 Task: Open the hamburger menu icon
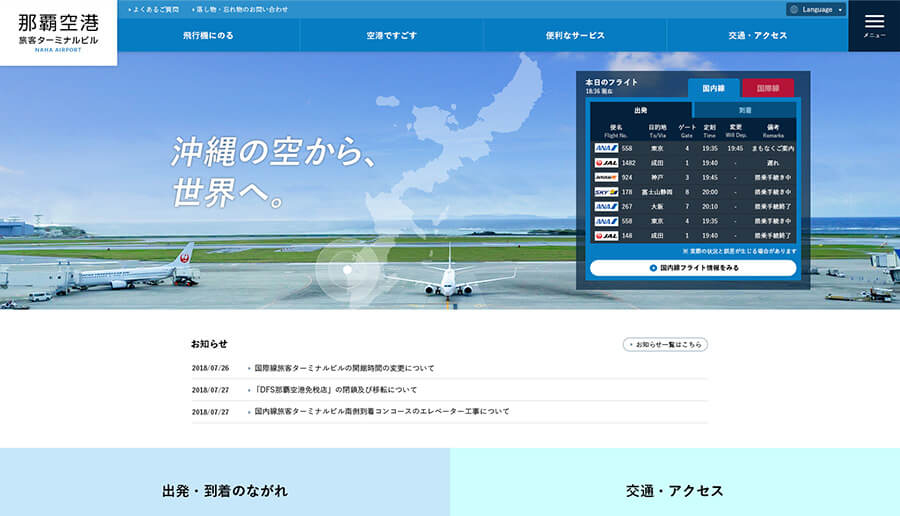point(874,24)
